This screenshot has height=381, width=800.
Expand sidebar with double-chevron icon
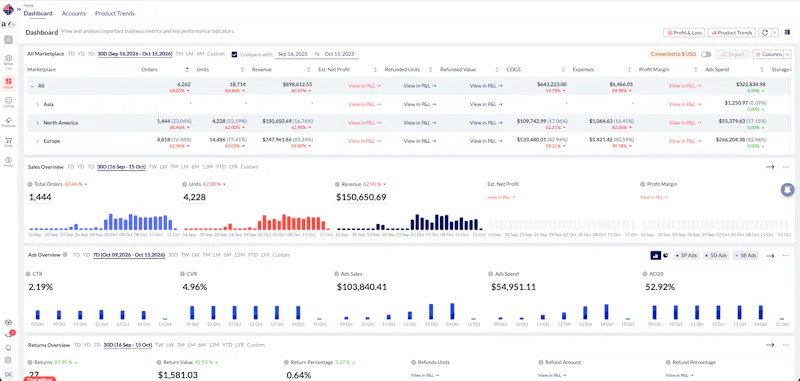pyautogui.click(x=19, y=9)
